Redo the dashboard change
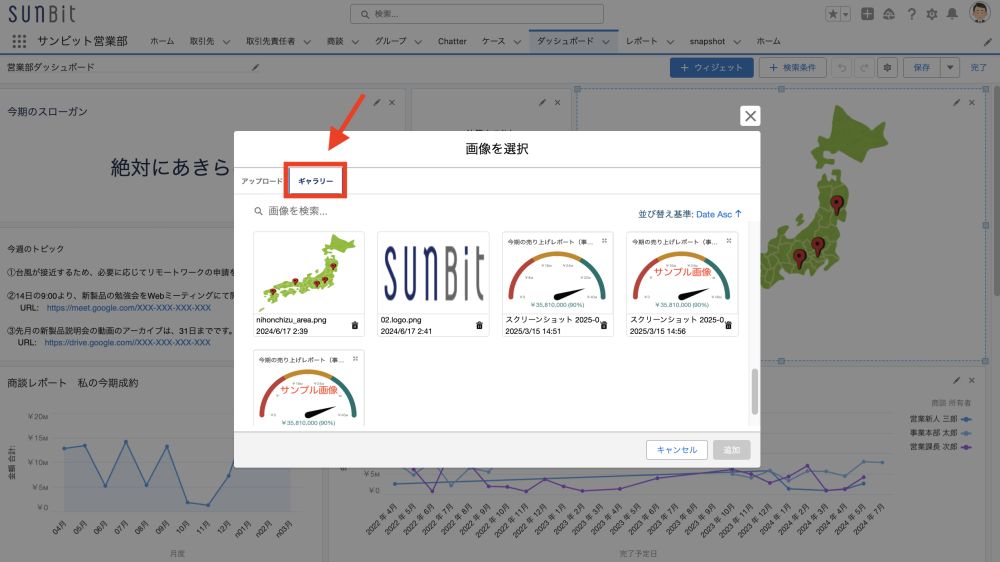 (x=864, y=68)
